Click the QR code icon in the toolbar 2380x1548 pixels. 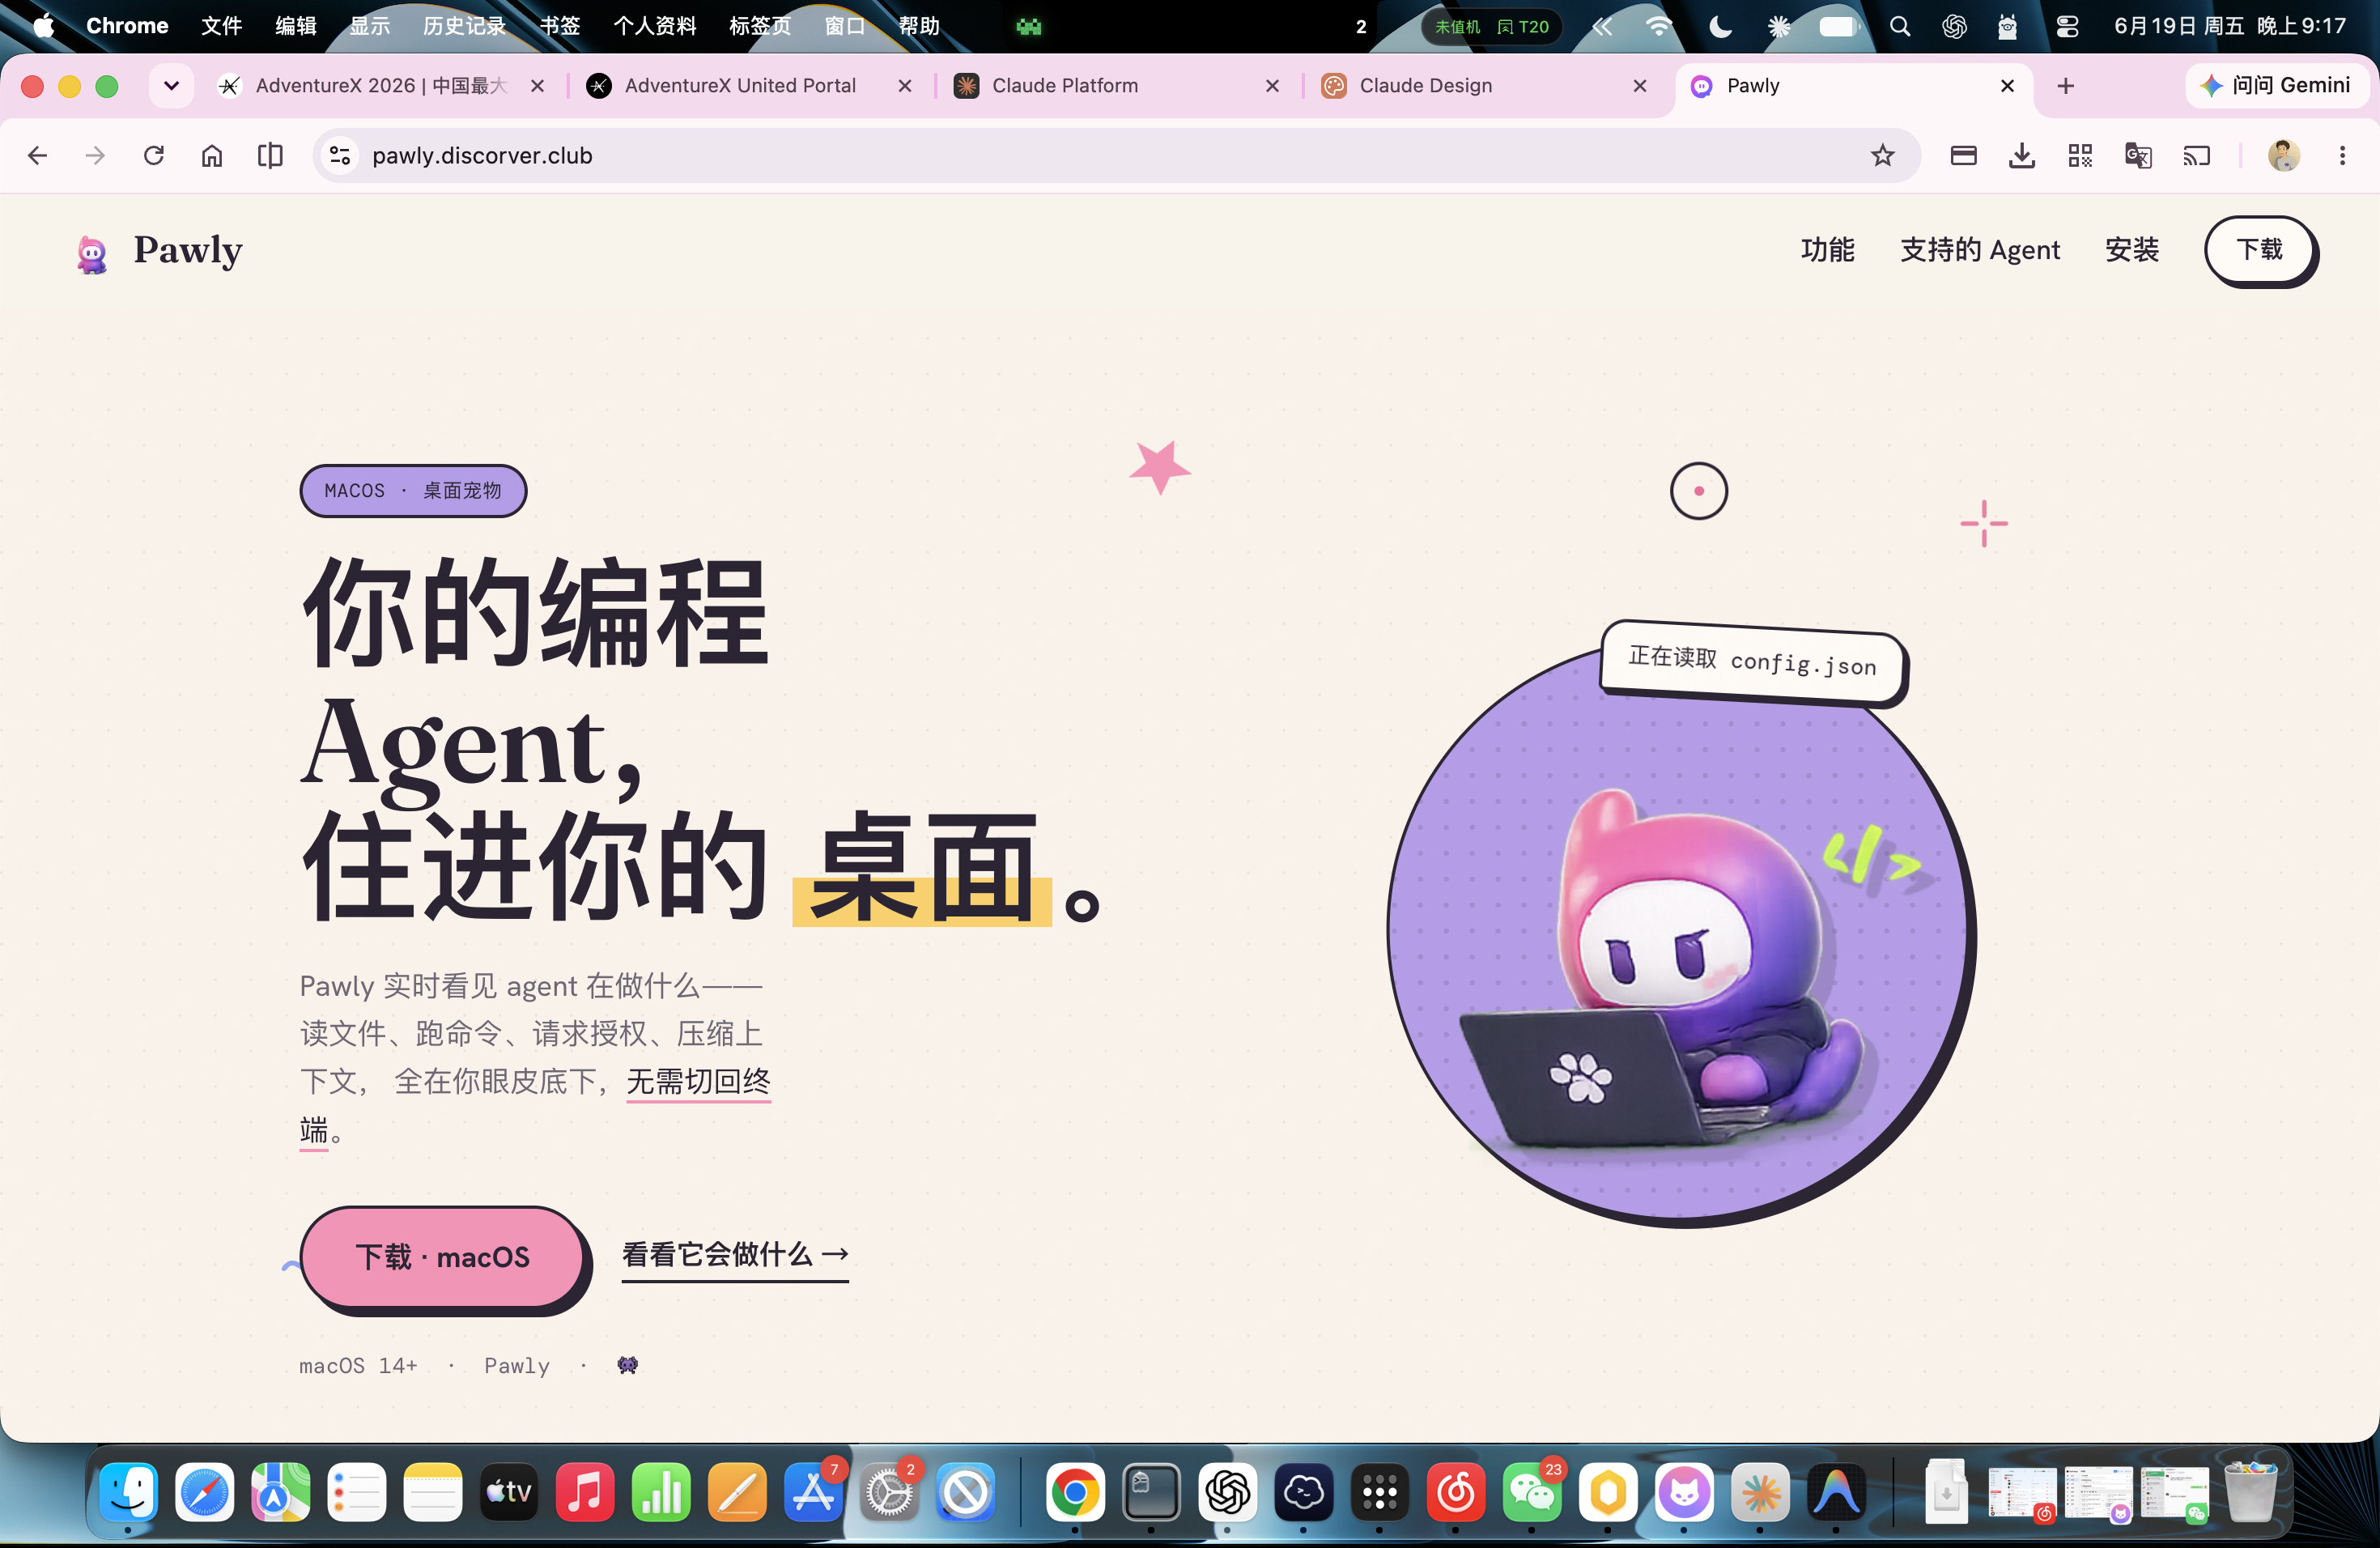pos(2080,155)
